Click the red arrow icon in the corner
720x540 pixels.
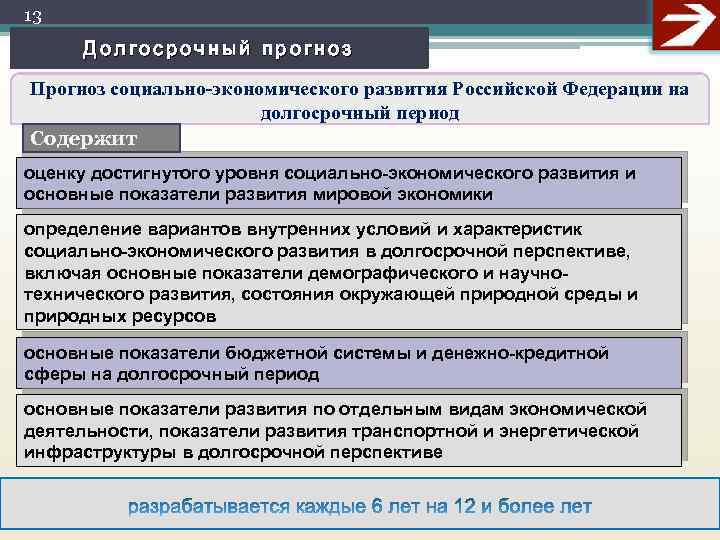686,24
